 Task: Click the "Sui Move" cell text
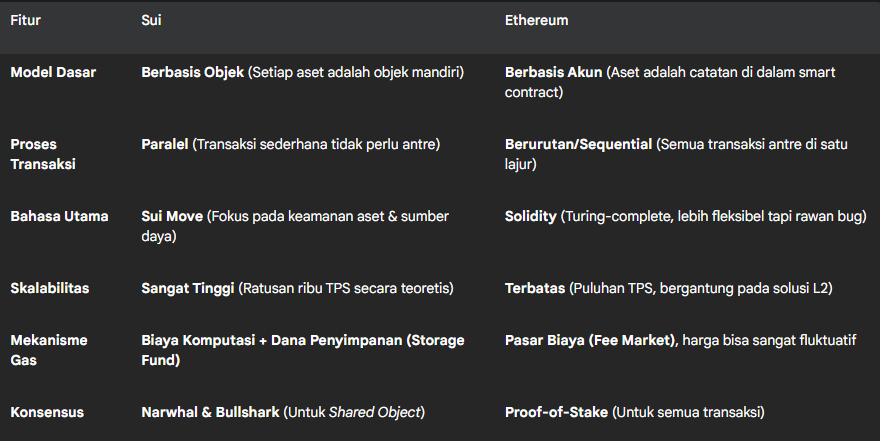pyautogui.click(x=172, y=217)
